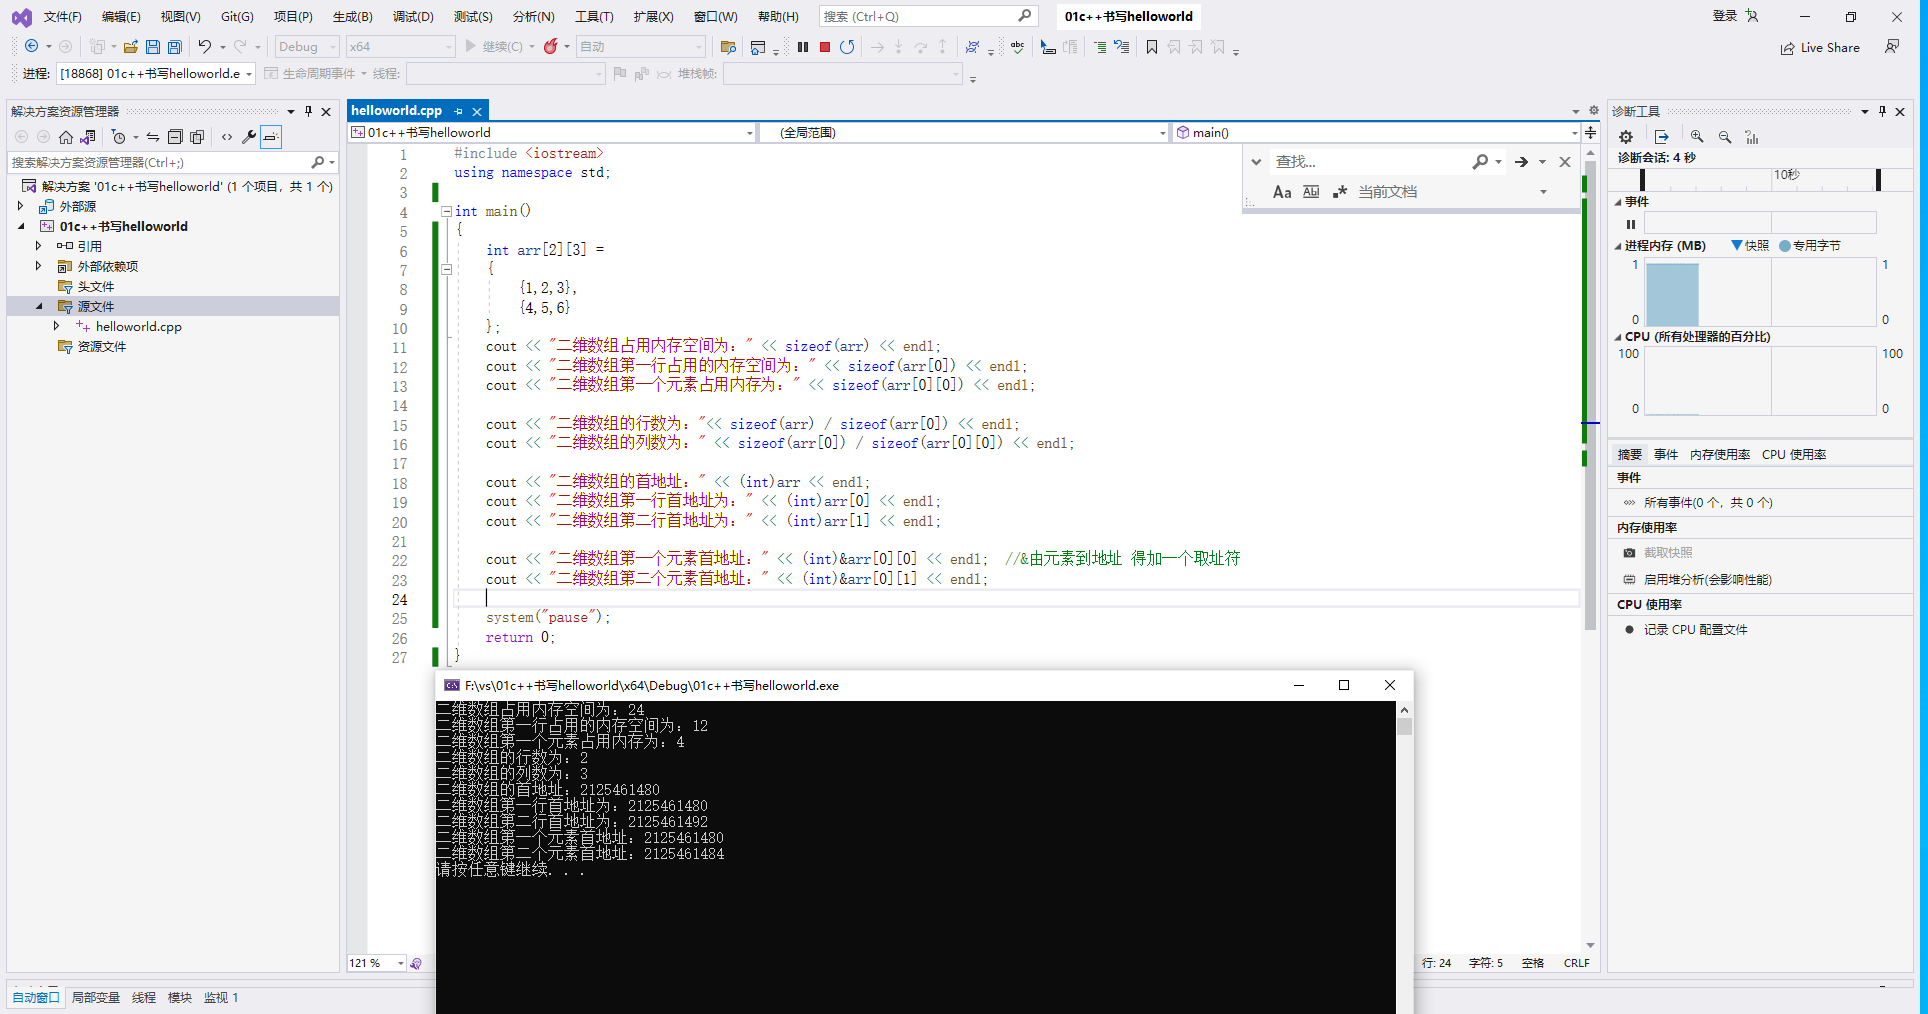Toggle the pin on helloworld.cpp tab
Viewport: 1928px width, 1014px height.
pyautogui.click(x=459, y=111)
